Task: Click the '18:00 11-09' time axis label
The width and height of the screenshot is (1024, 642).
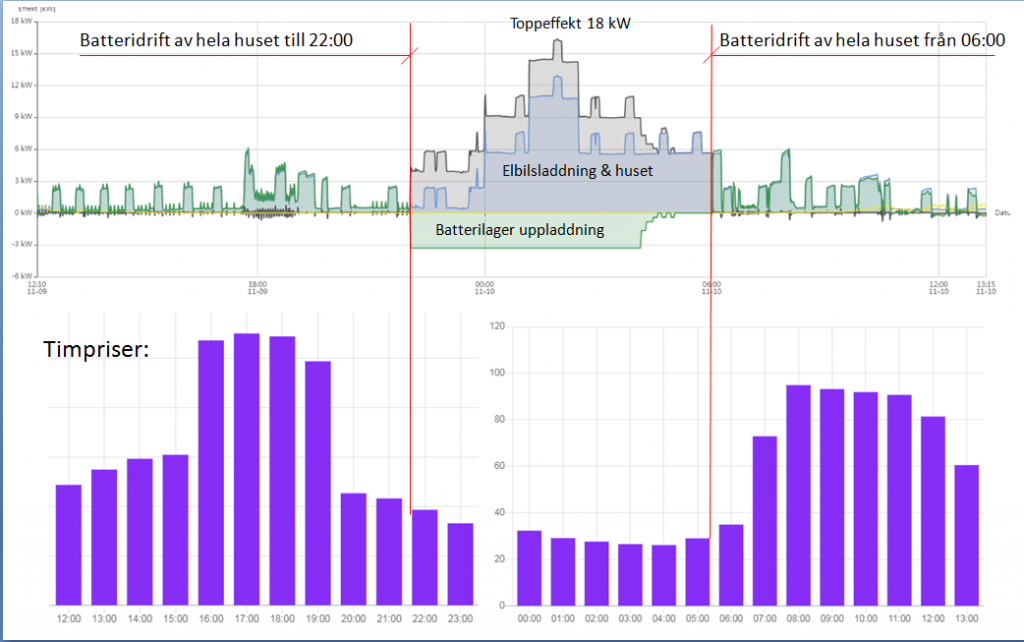Action: tap(257, 288)
